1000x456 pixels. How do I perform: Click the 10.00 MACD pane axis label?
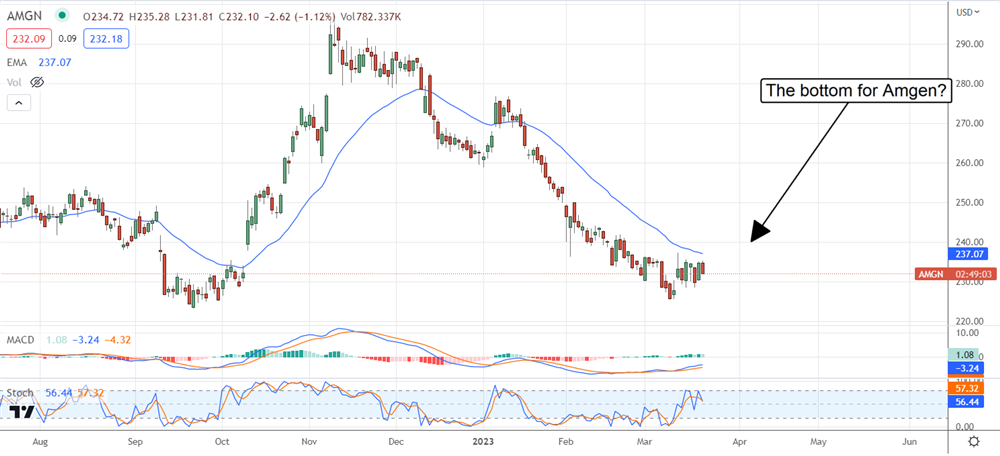tap(967, 332)
